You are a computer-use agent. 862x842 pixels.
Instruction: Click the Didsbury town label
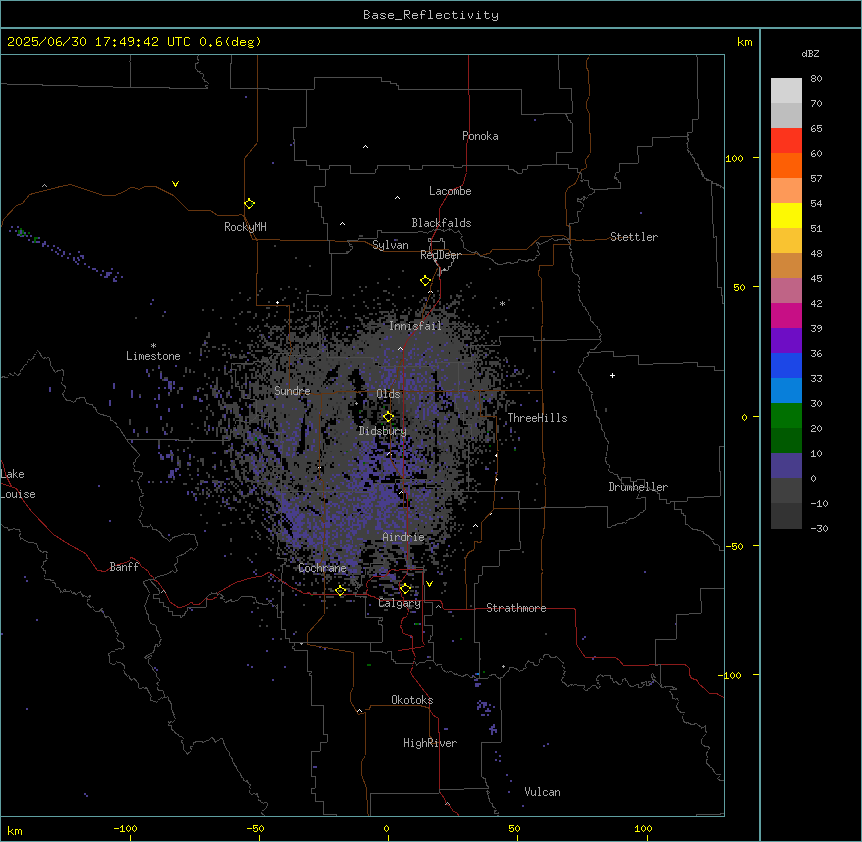(383, 431)
